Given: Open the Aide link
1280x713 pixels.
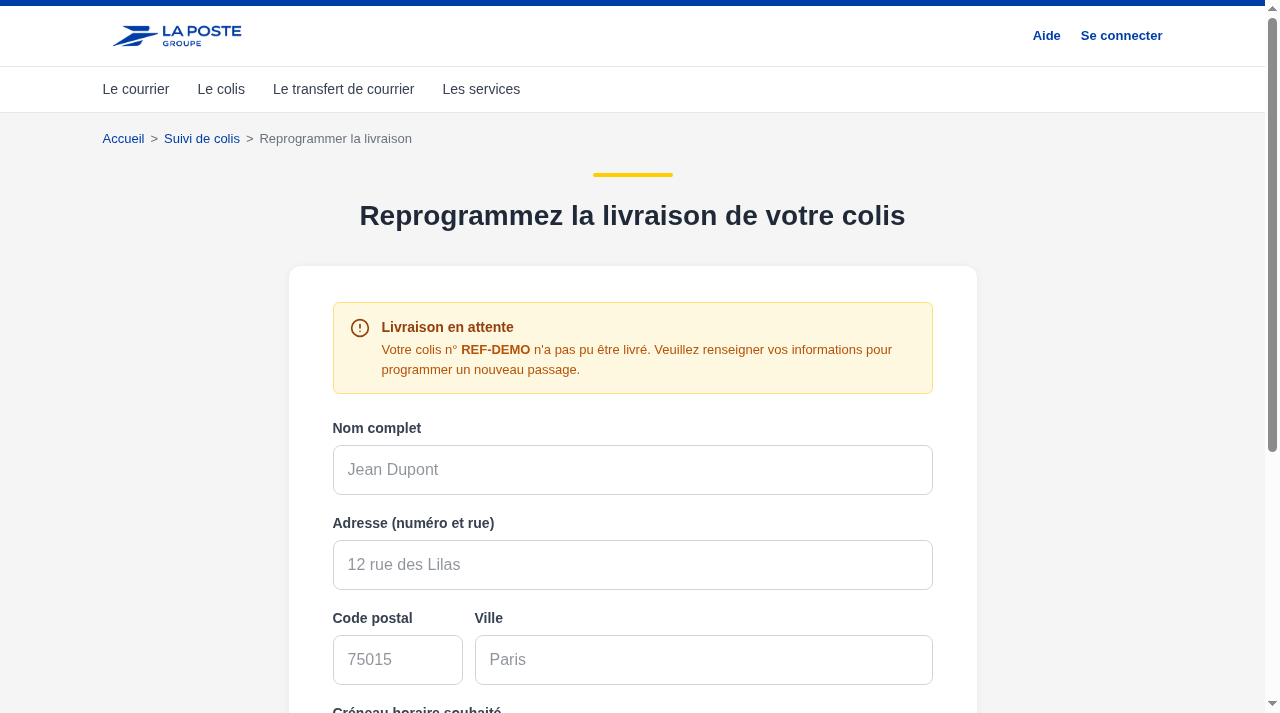Looking at the screenshot, I should (x=1046, y=36).
